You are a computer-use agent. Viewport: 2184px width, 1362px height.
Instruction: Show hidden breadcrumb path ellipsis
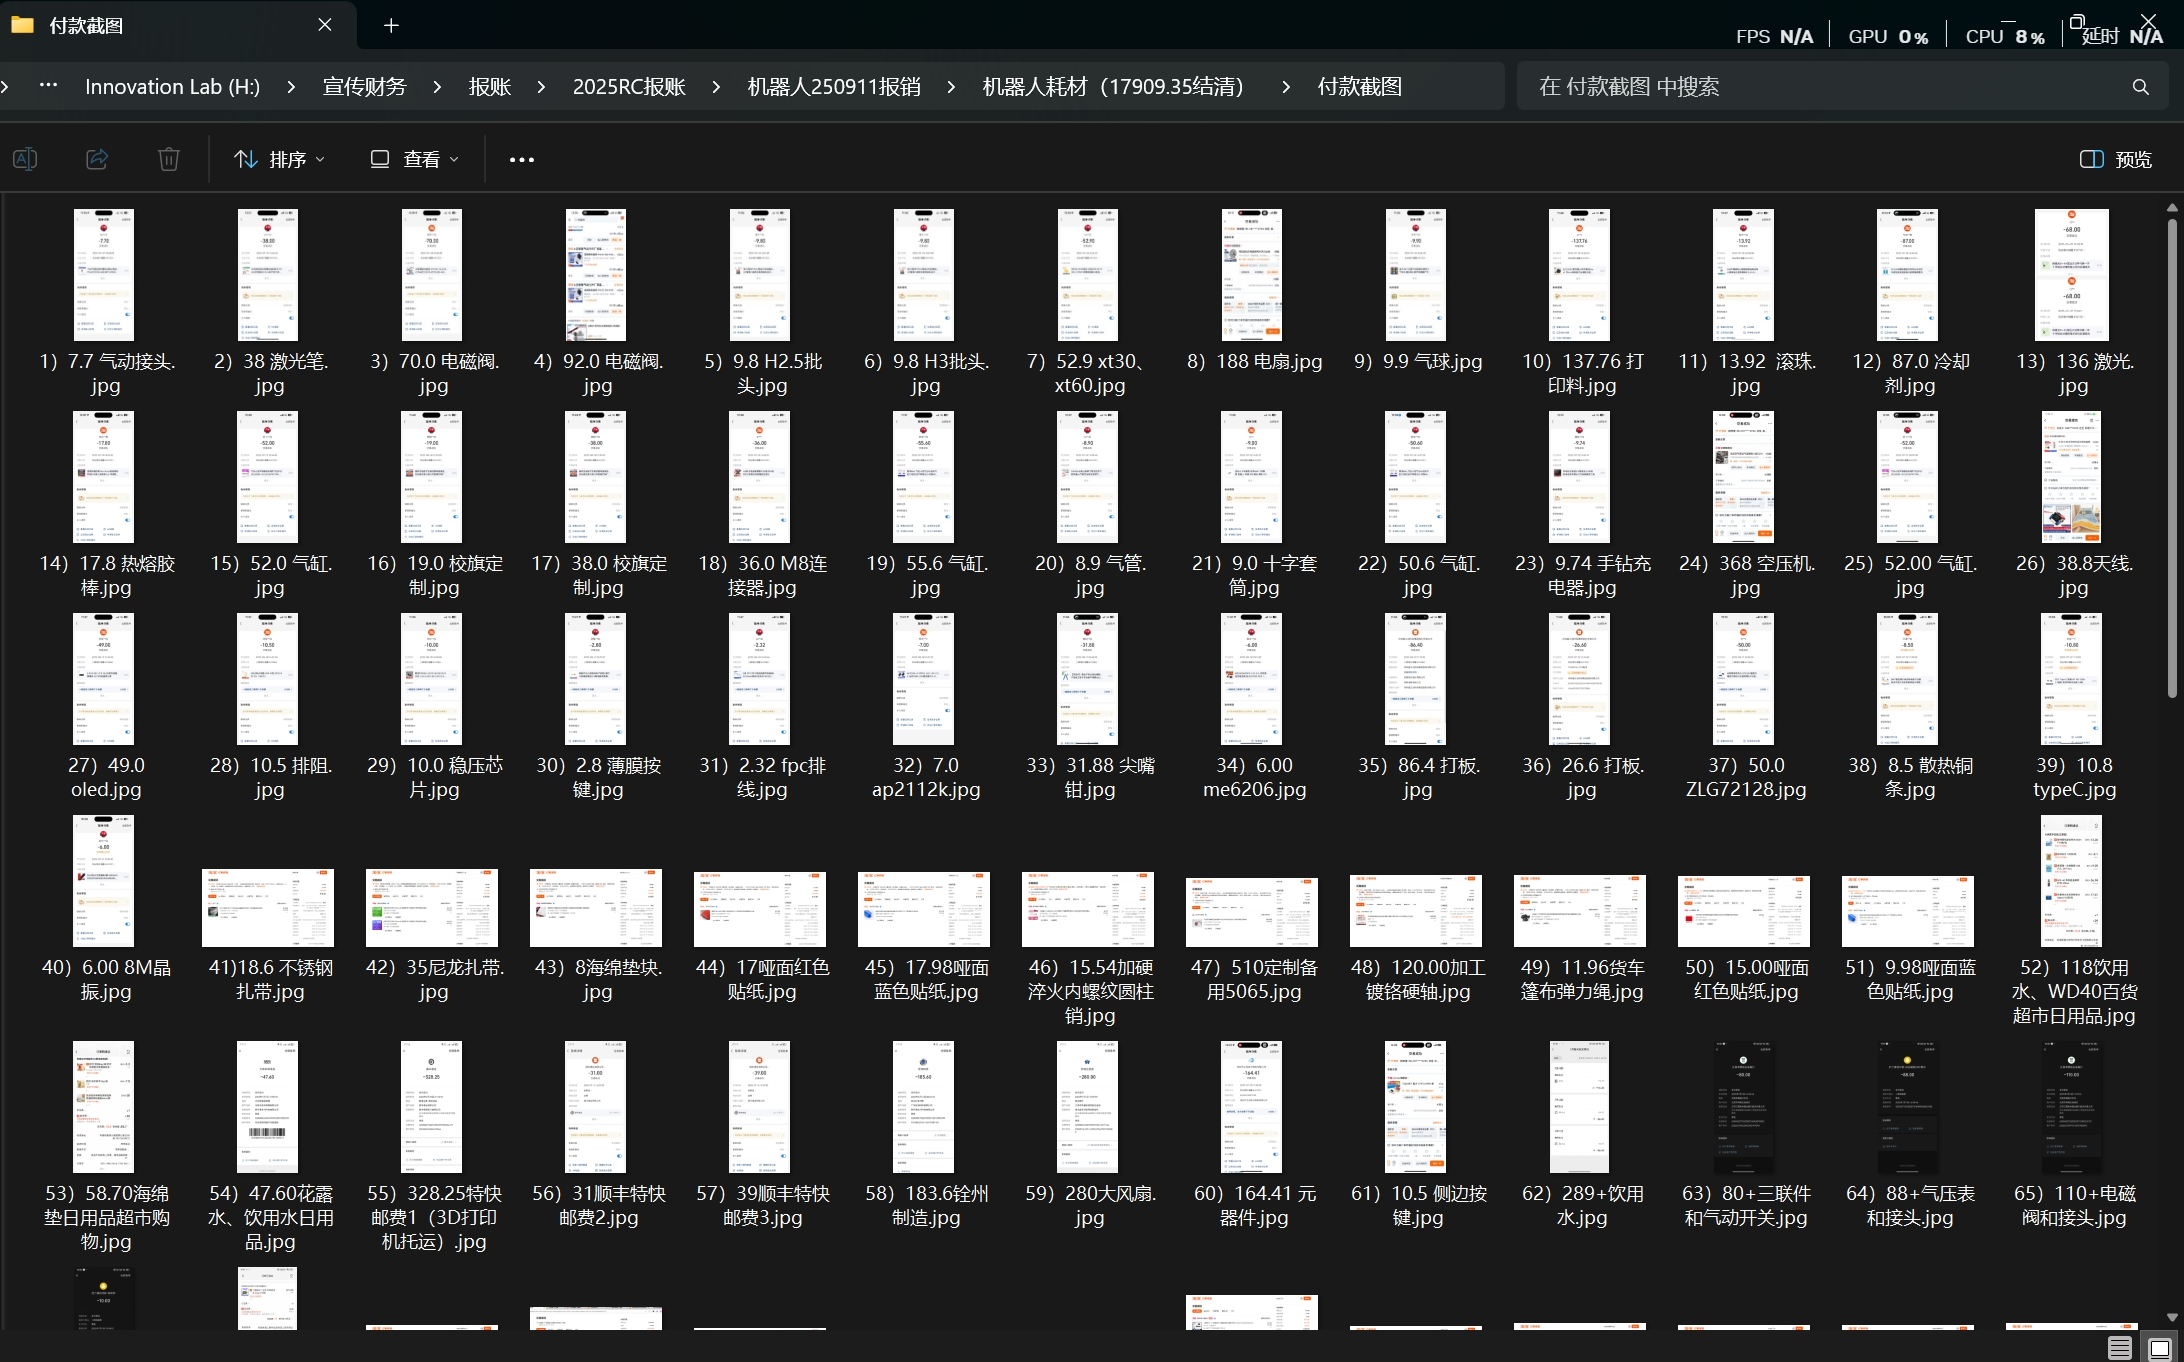48,86
